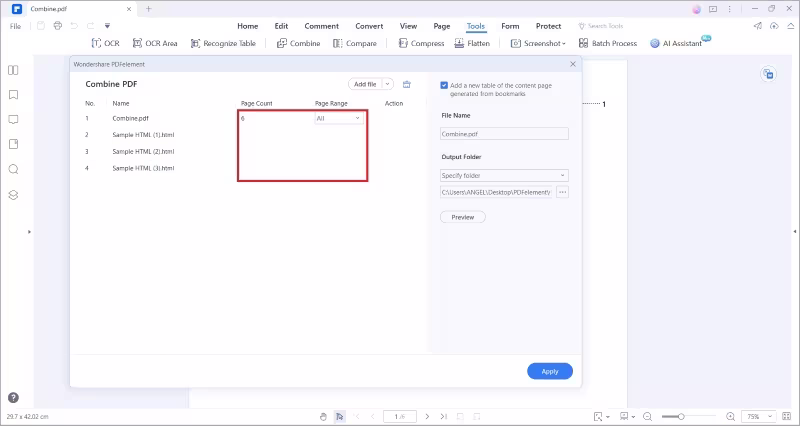The image size is (800, 426).
Task: Open the AI Assistant
Action: tap(677, 43)
